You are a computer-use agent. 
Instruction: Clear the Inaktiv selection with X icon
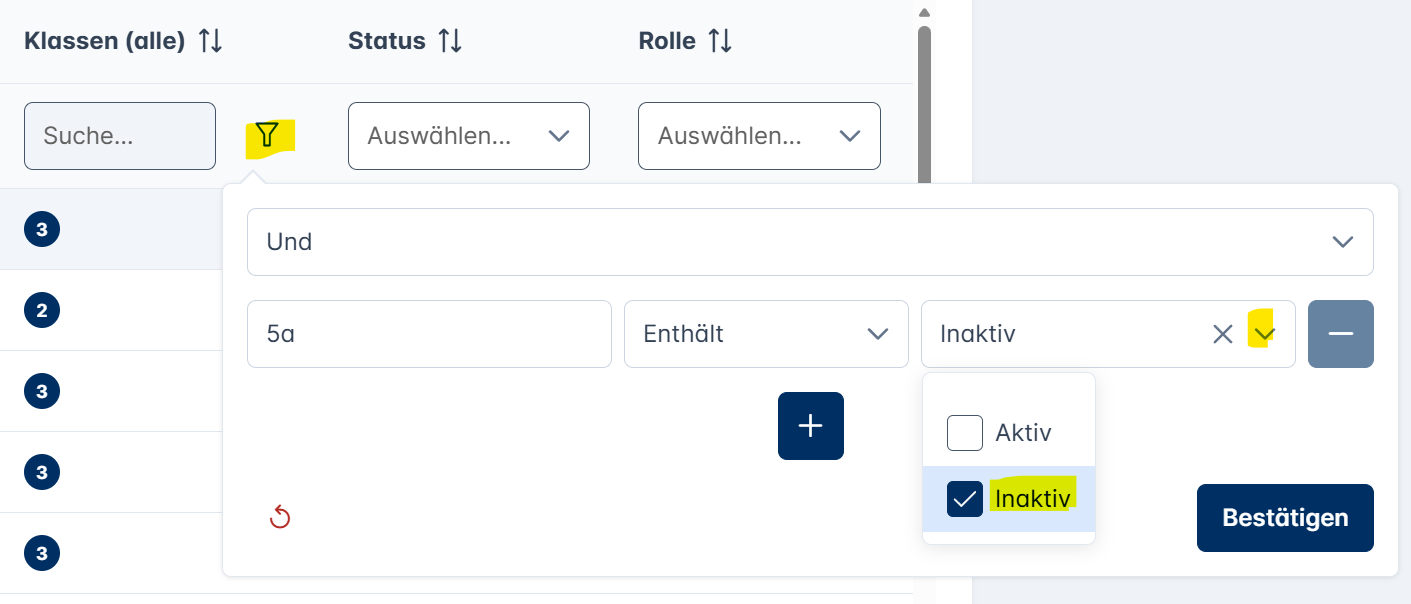pos(1222,334)
